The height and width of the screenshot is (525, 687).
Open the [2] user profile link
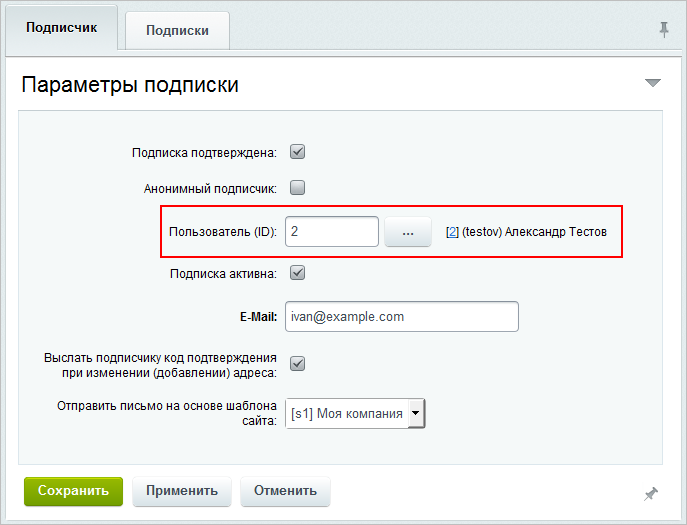pyautogui.click(x=452, y=232)
